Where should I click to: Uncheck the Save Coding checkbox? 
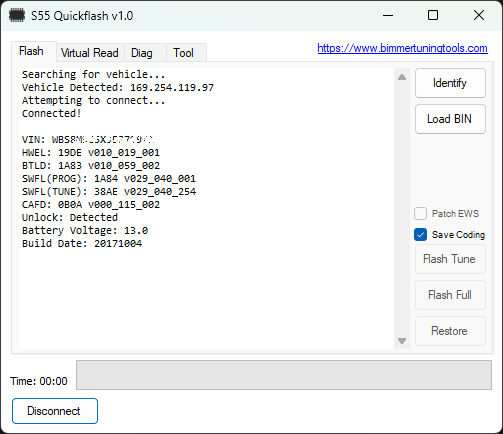[420, 235]
